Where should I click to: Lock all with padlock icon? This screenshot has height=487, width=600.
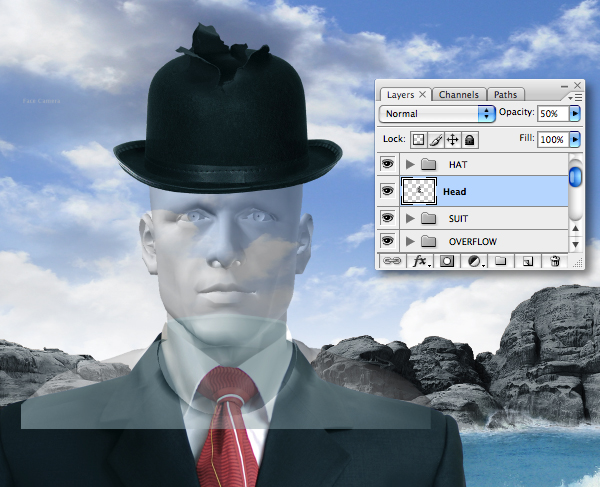(x=470, y=140)
